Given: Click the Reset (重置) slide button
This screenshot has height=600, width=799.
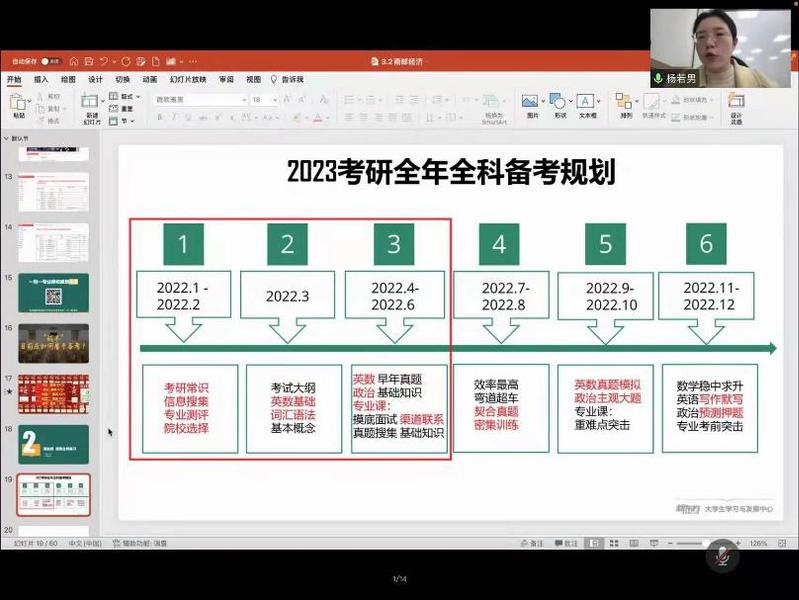Looking at the screenshot, I should pos(126,108).
